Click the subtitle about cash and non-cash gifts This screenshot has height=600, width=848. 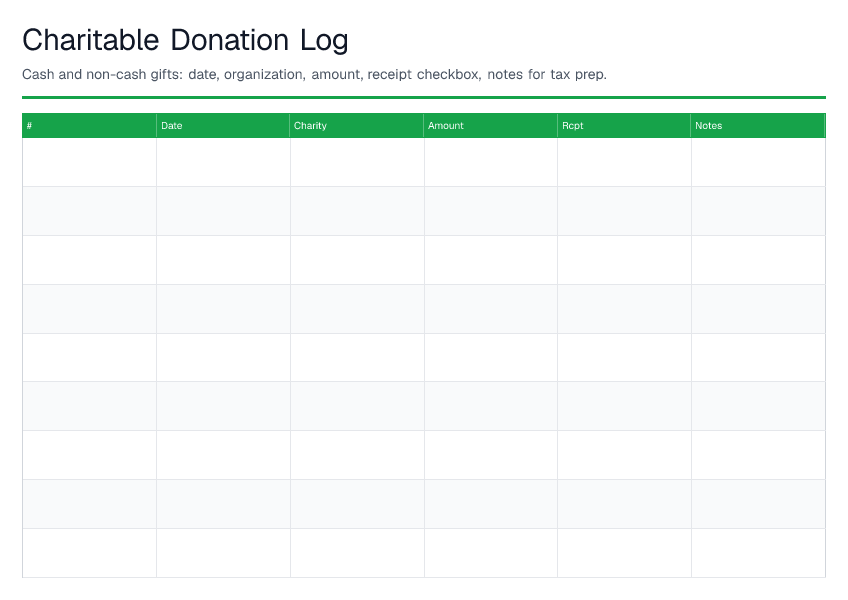314,75
